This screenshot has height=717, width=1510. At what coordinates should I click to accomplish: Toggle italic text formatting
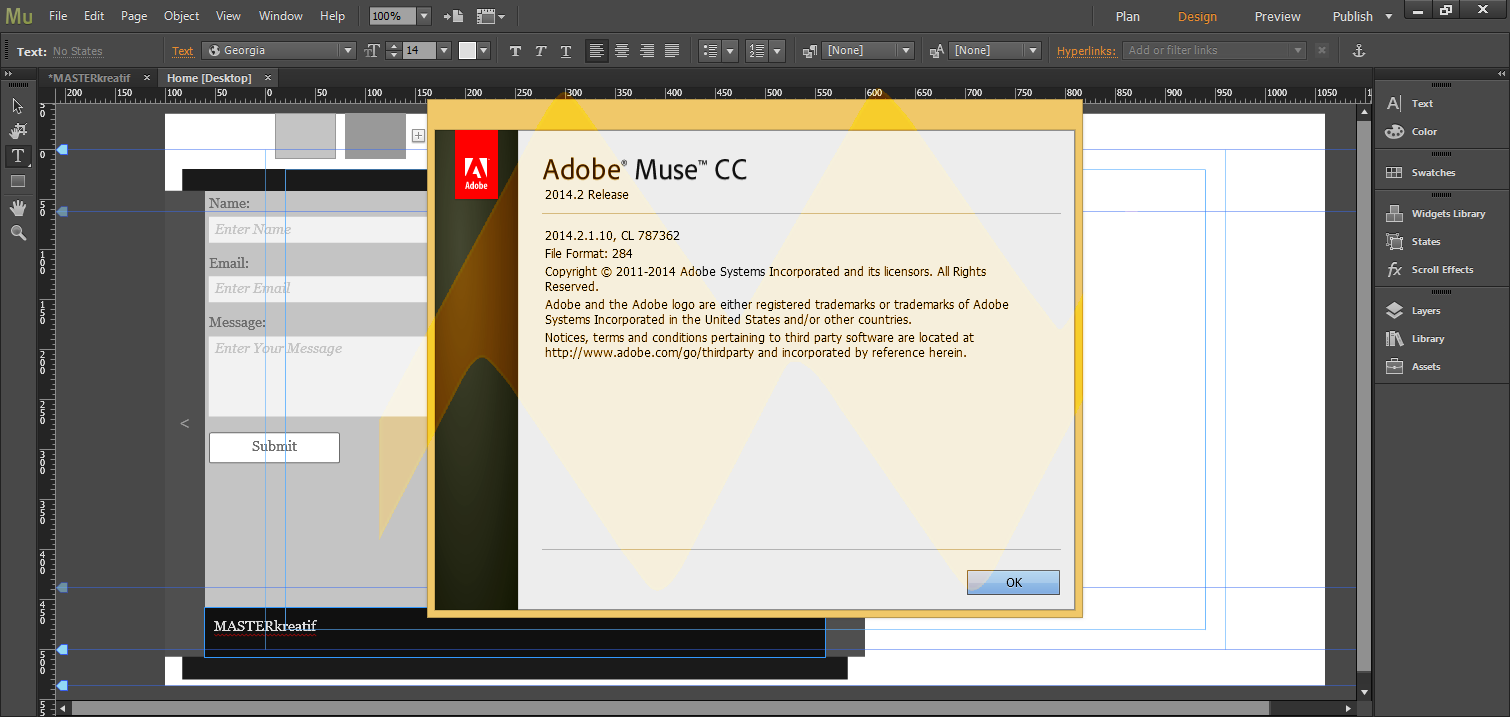tap(540, 51)
